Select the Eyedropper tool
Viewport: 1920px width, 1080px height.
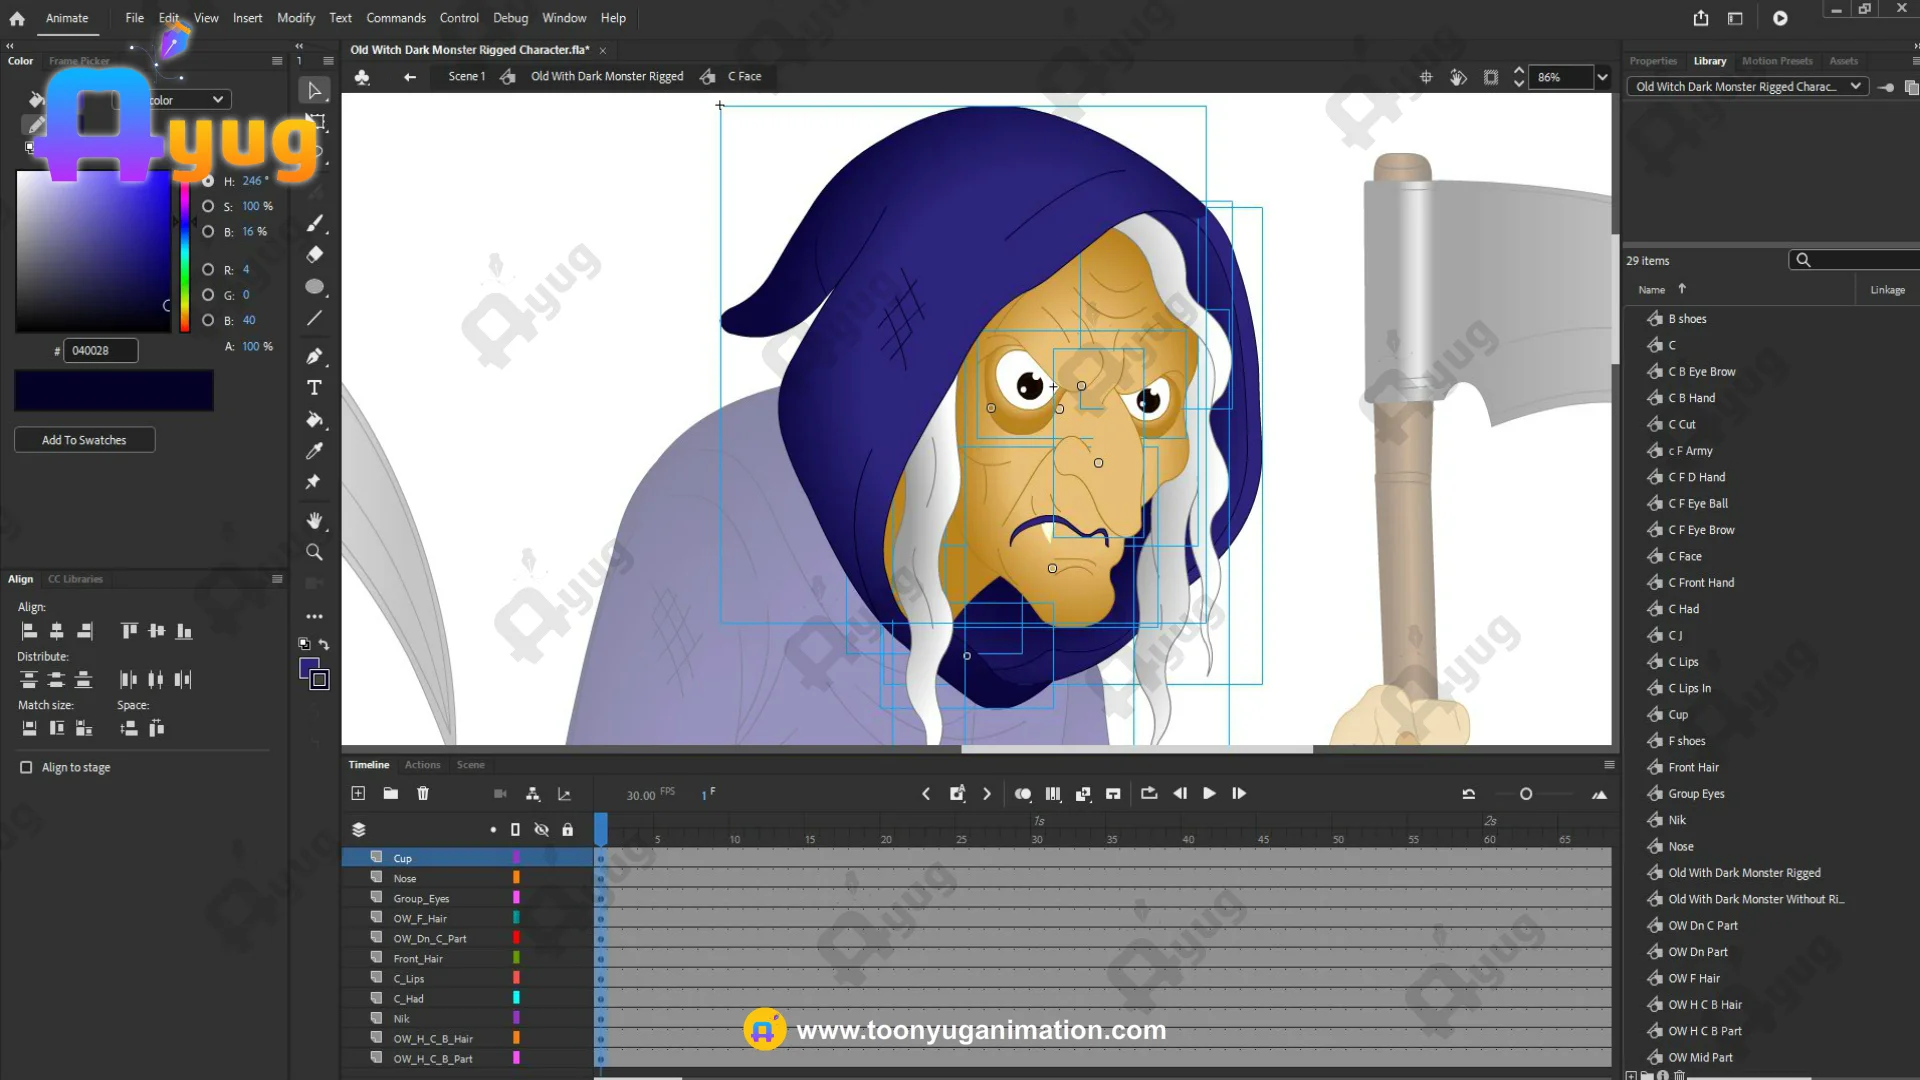(x=314, y=451)
